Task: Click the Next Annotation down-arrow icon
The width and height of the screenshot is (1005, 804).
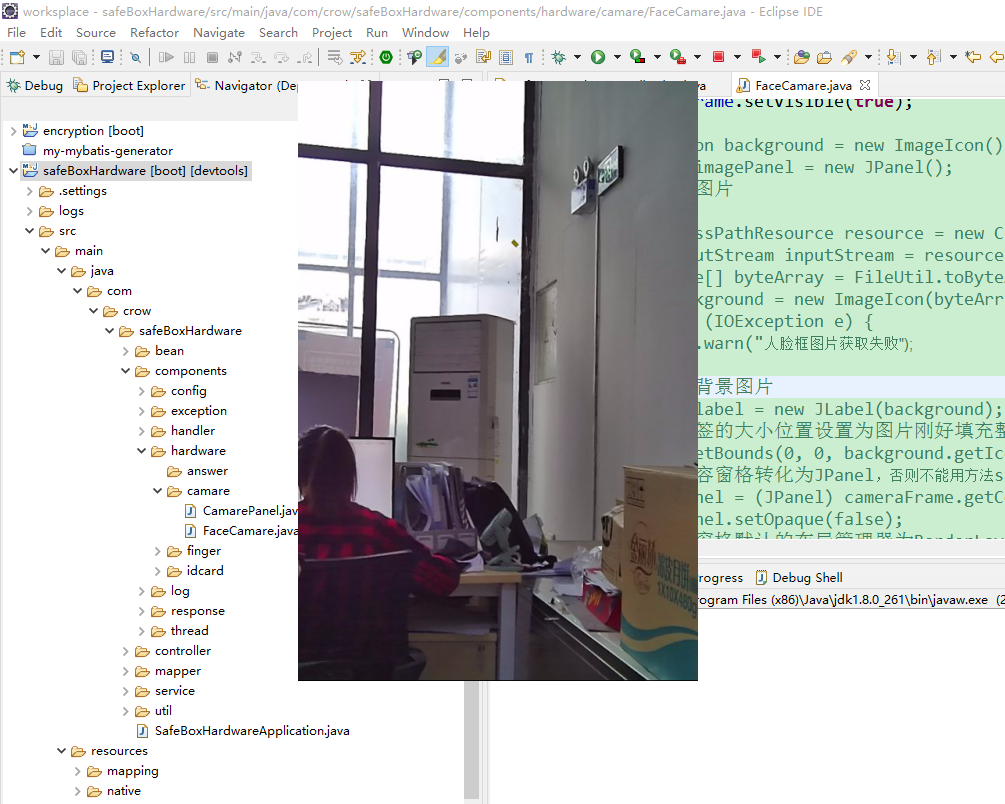Action: tap(893, 58)
